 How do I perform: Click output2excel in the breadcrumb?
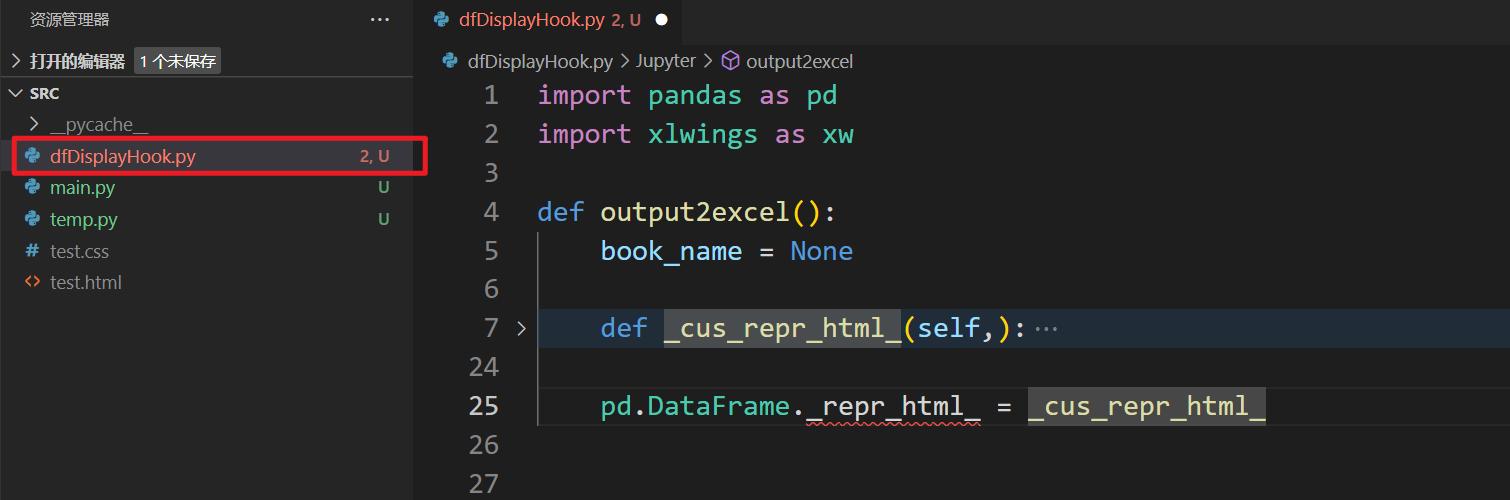click(799, 61)
